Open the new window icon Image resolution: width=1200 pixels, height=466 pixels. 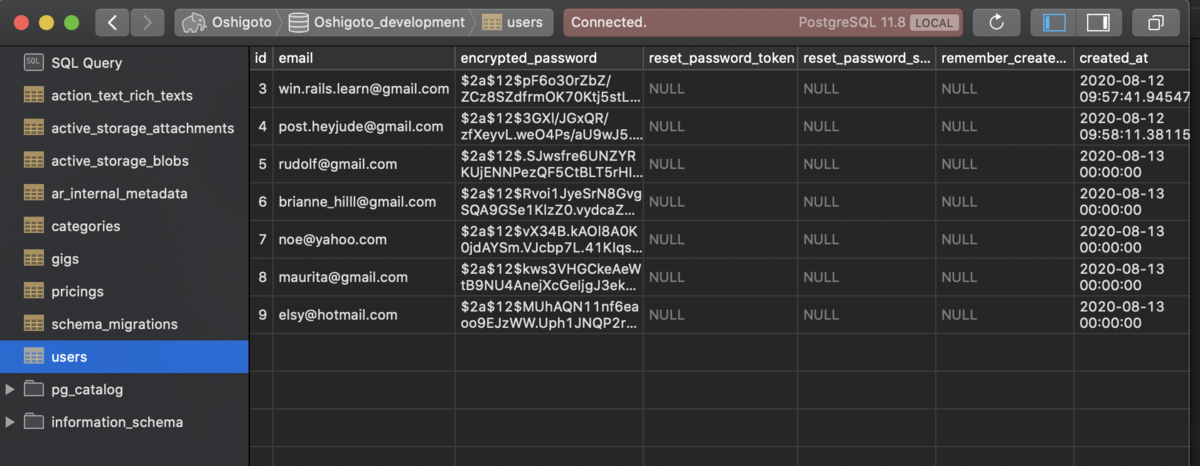pos(1156,22)
